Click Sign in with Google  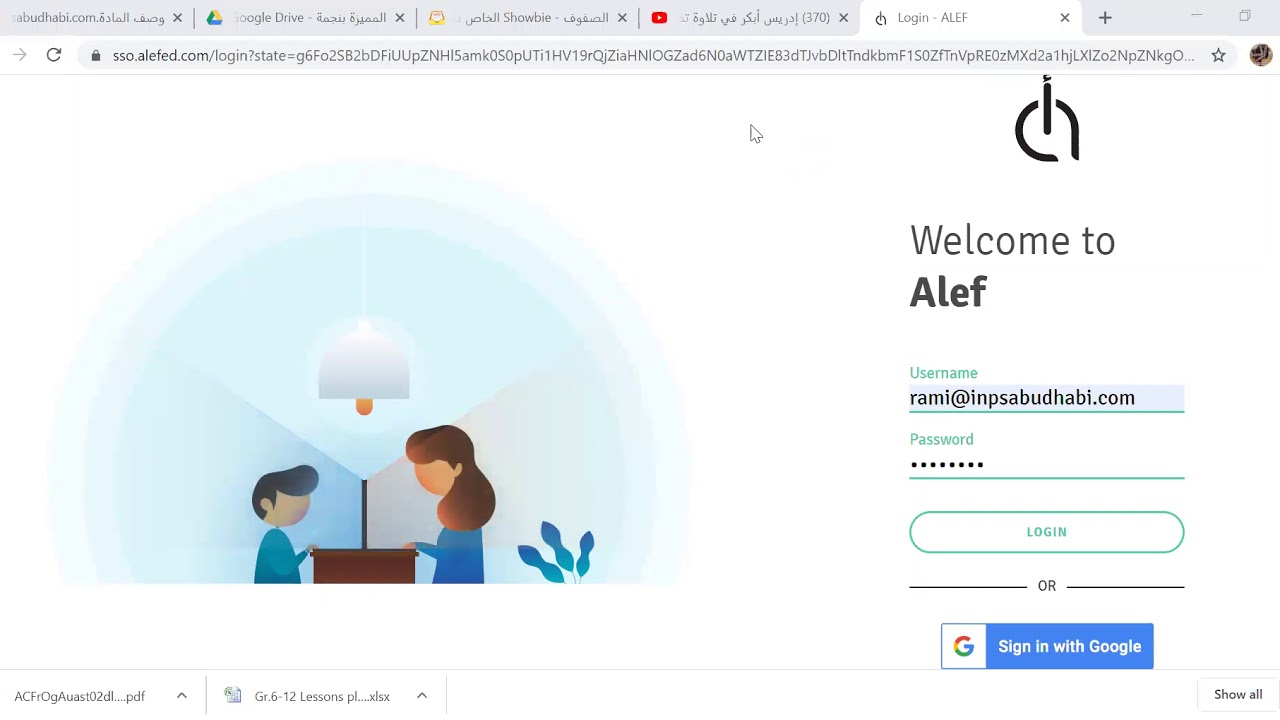point(1047,647)
